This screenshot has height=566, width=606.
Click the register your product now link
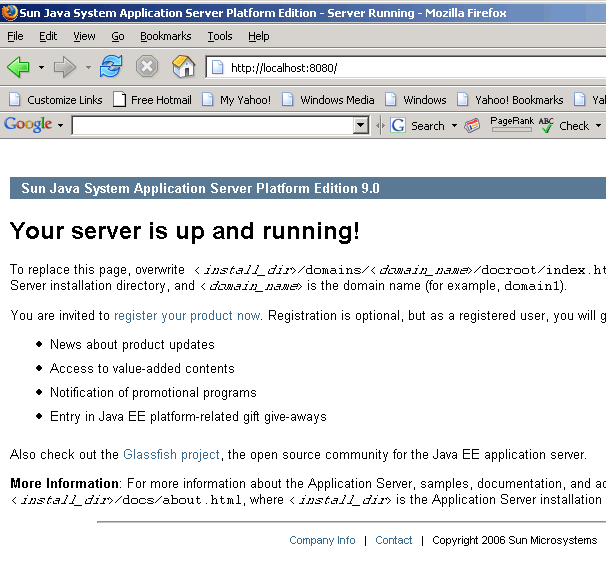pos(187,316)
